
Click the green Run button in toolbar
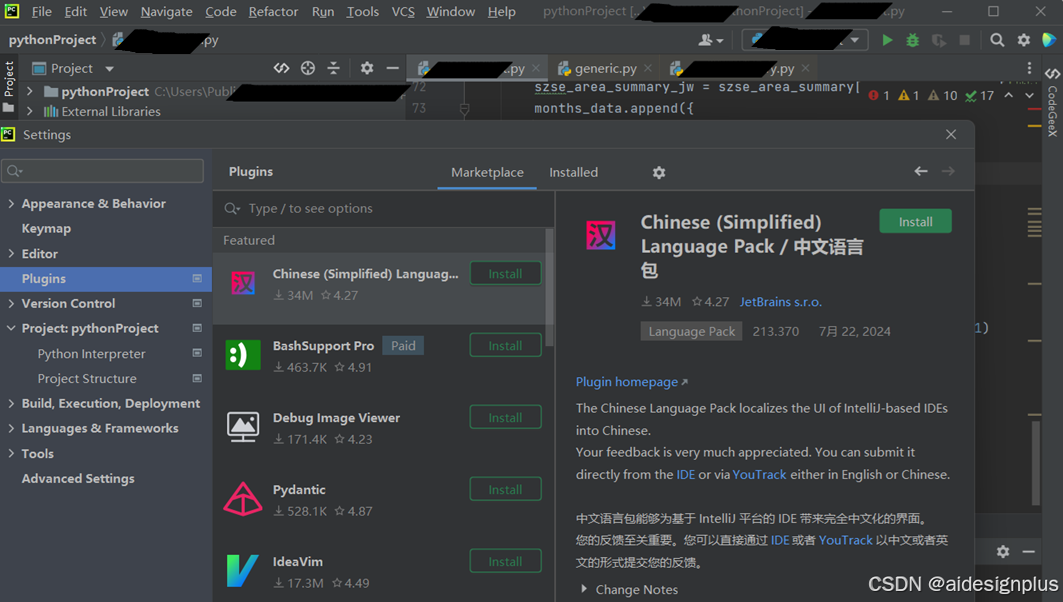tap(887, 40)
